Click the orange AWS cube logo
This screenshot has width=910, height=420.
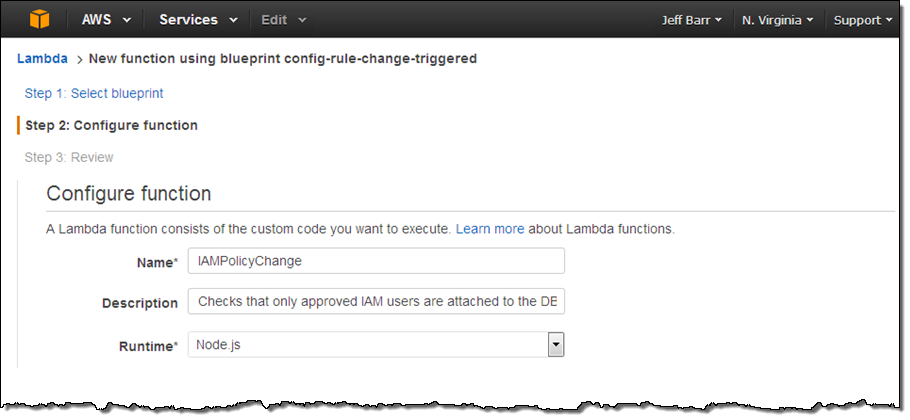click(39, 19)
